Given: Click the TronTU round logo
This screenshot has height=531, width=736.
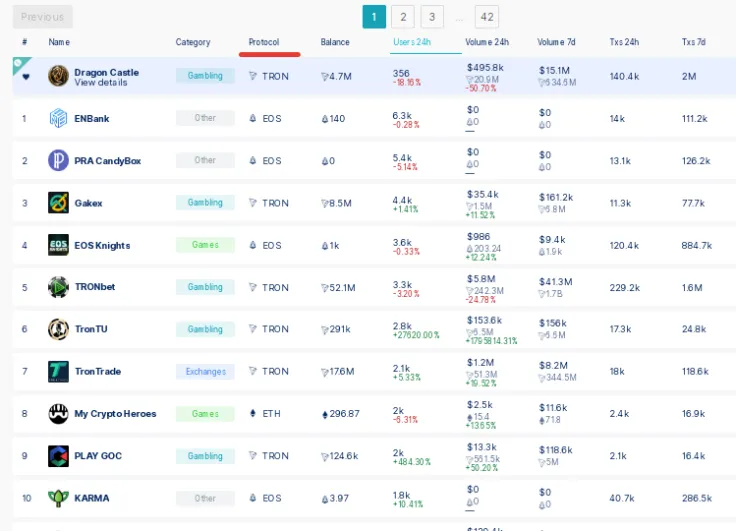Looking at the screenshot, I should [58, 329].
